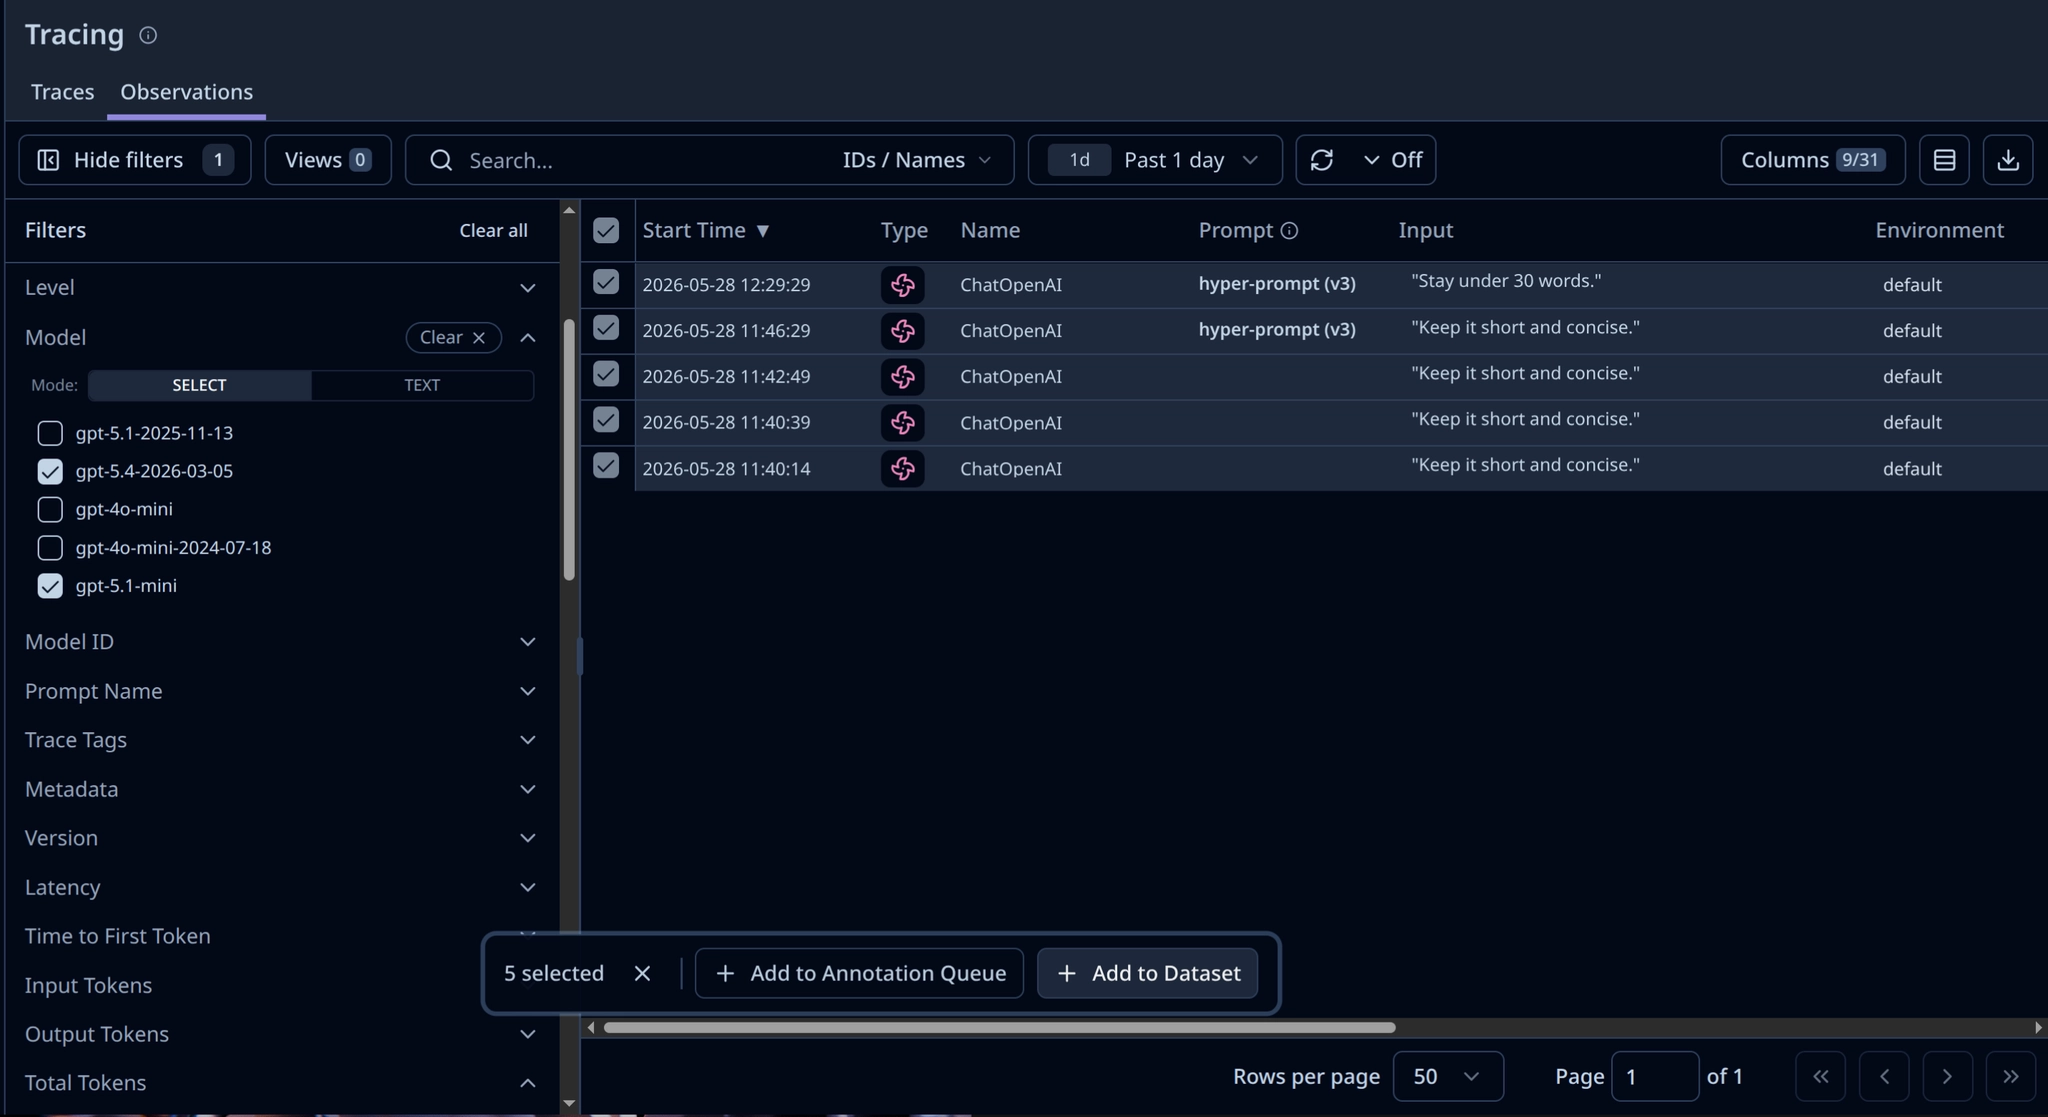Uncheck the 11:42:49 row checkbox
This screenshot has width=2048, height=1117.
click(606, 374)
